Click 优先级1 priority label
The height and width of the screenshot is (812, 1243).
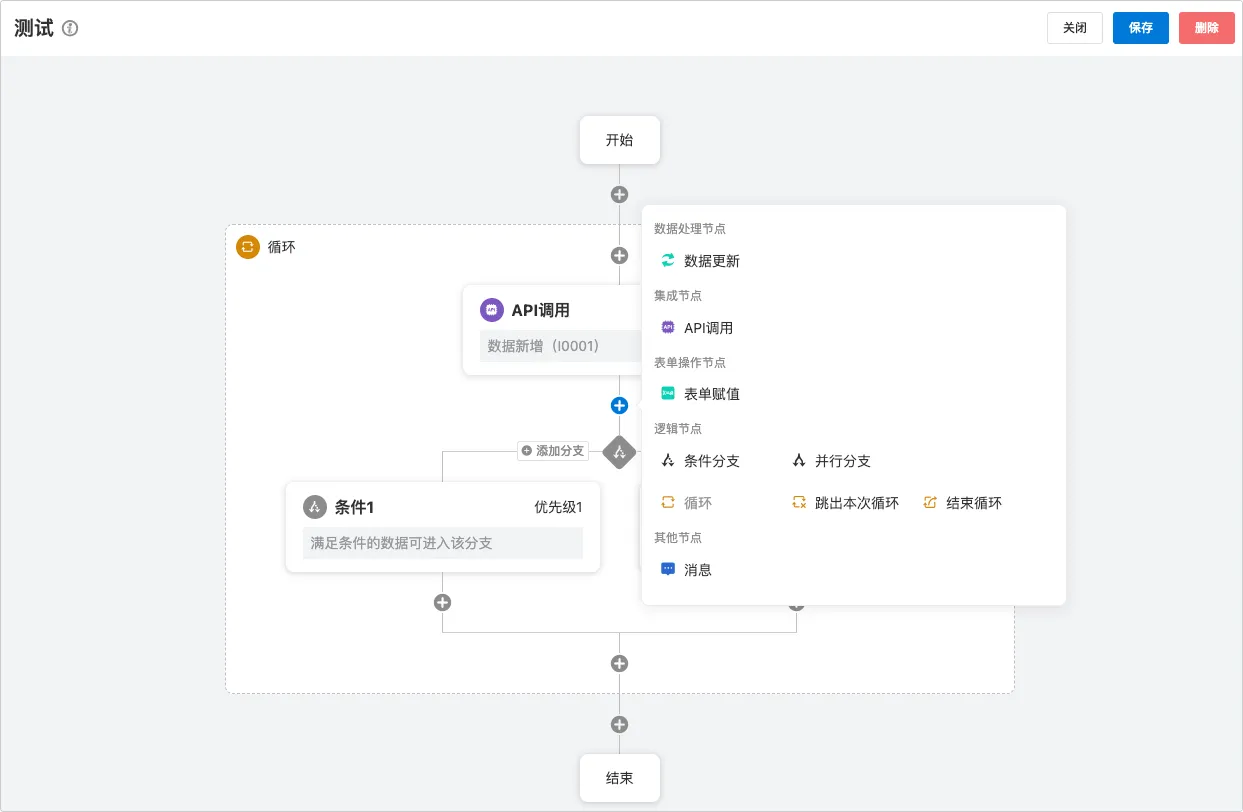tap(558, 507)
